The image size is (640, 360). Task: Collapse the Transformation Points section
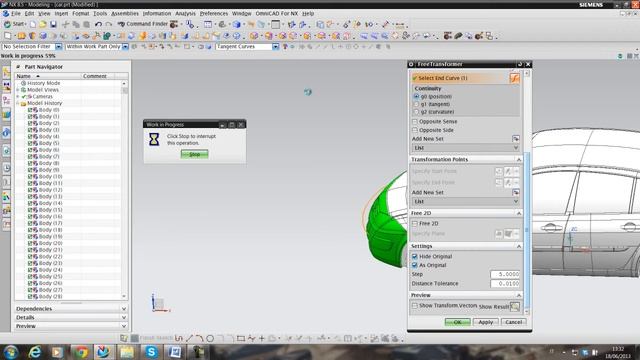click(x=519, y=159)
